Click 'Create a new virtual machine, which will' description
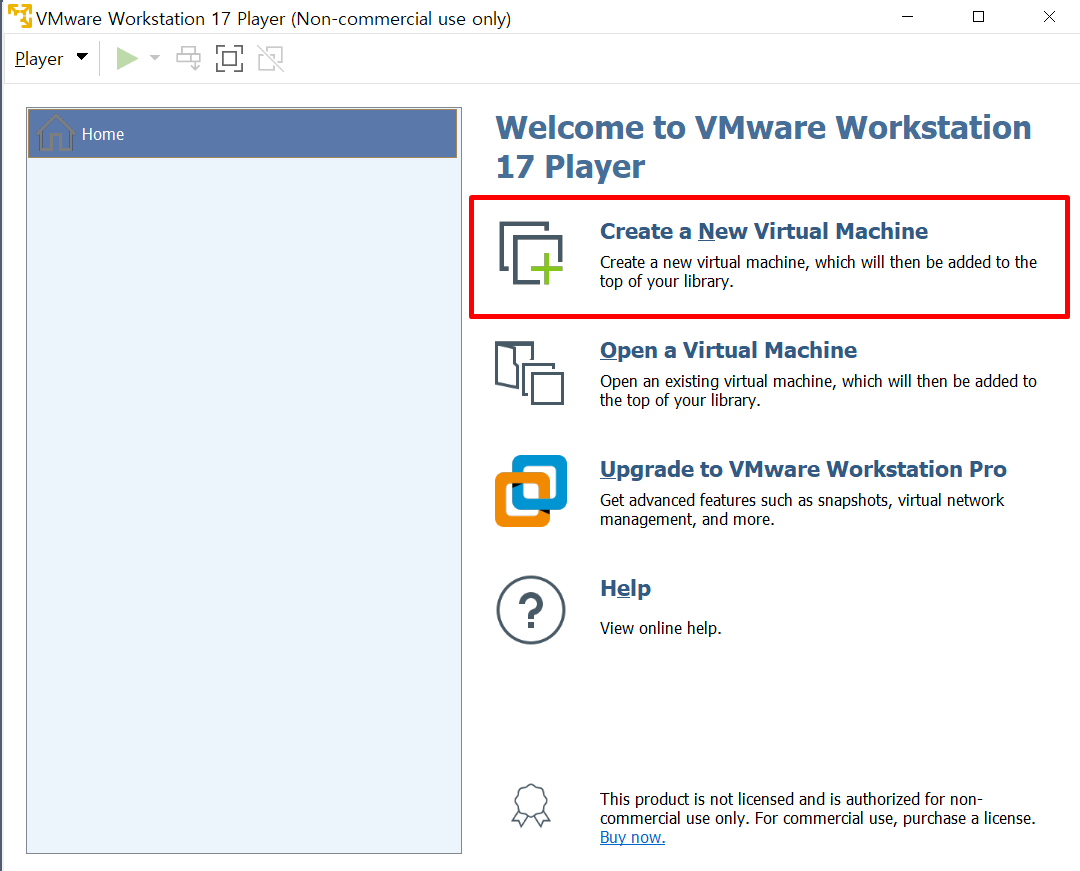Image resolution: width=1080 pixels, height=871 pixels. click(x=818, y=272)
